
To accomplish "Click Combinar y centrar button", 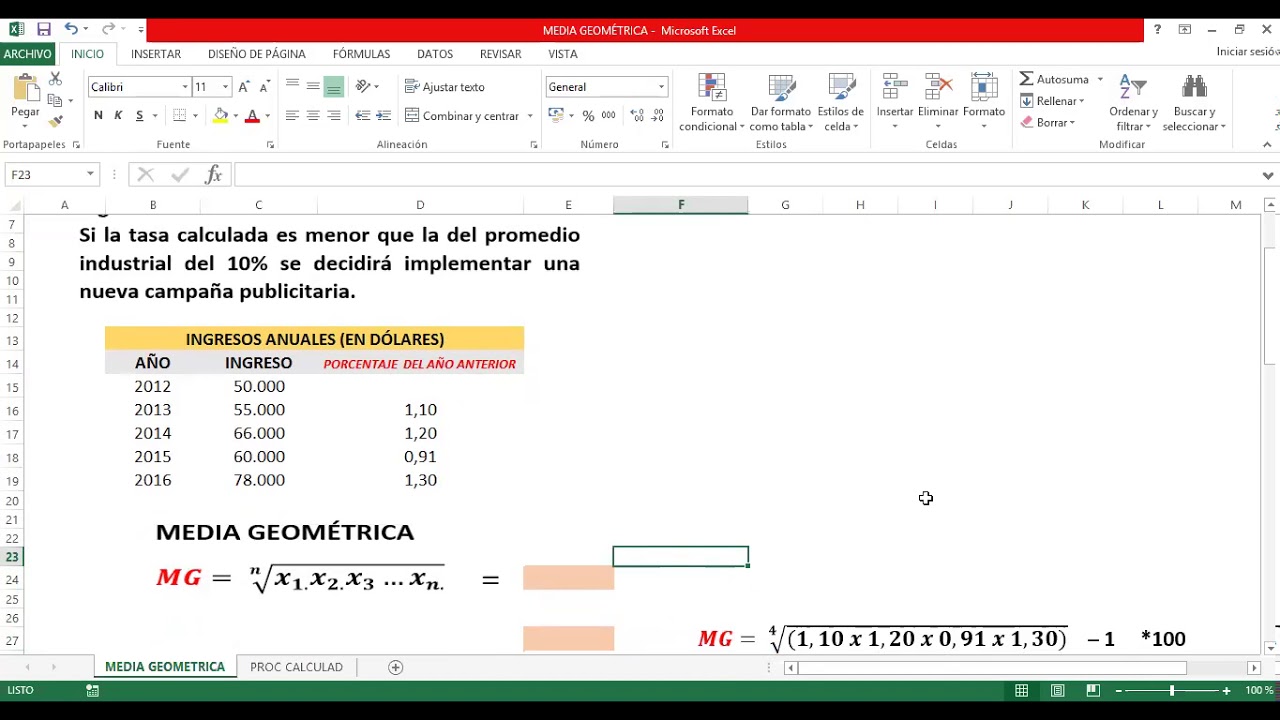I will (462, 116).
